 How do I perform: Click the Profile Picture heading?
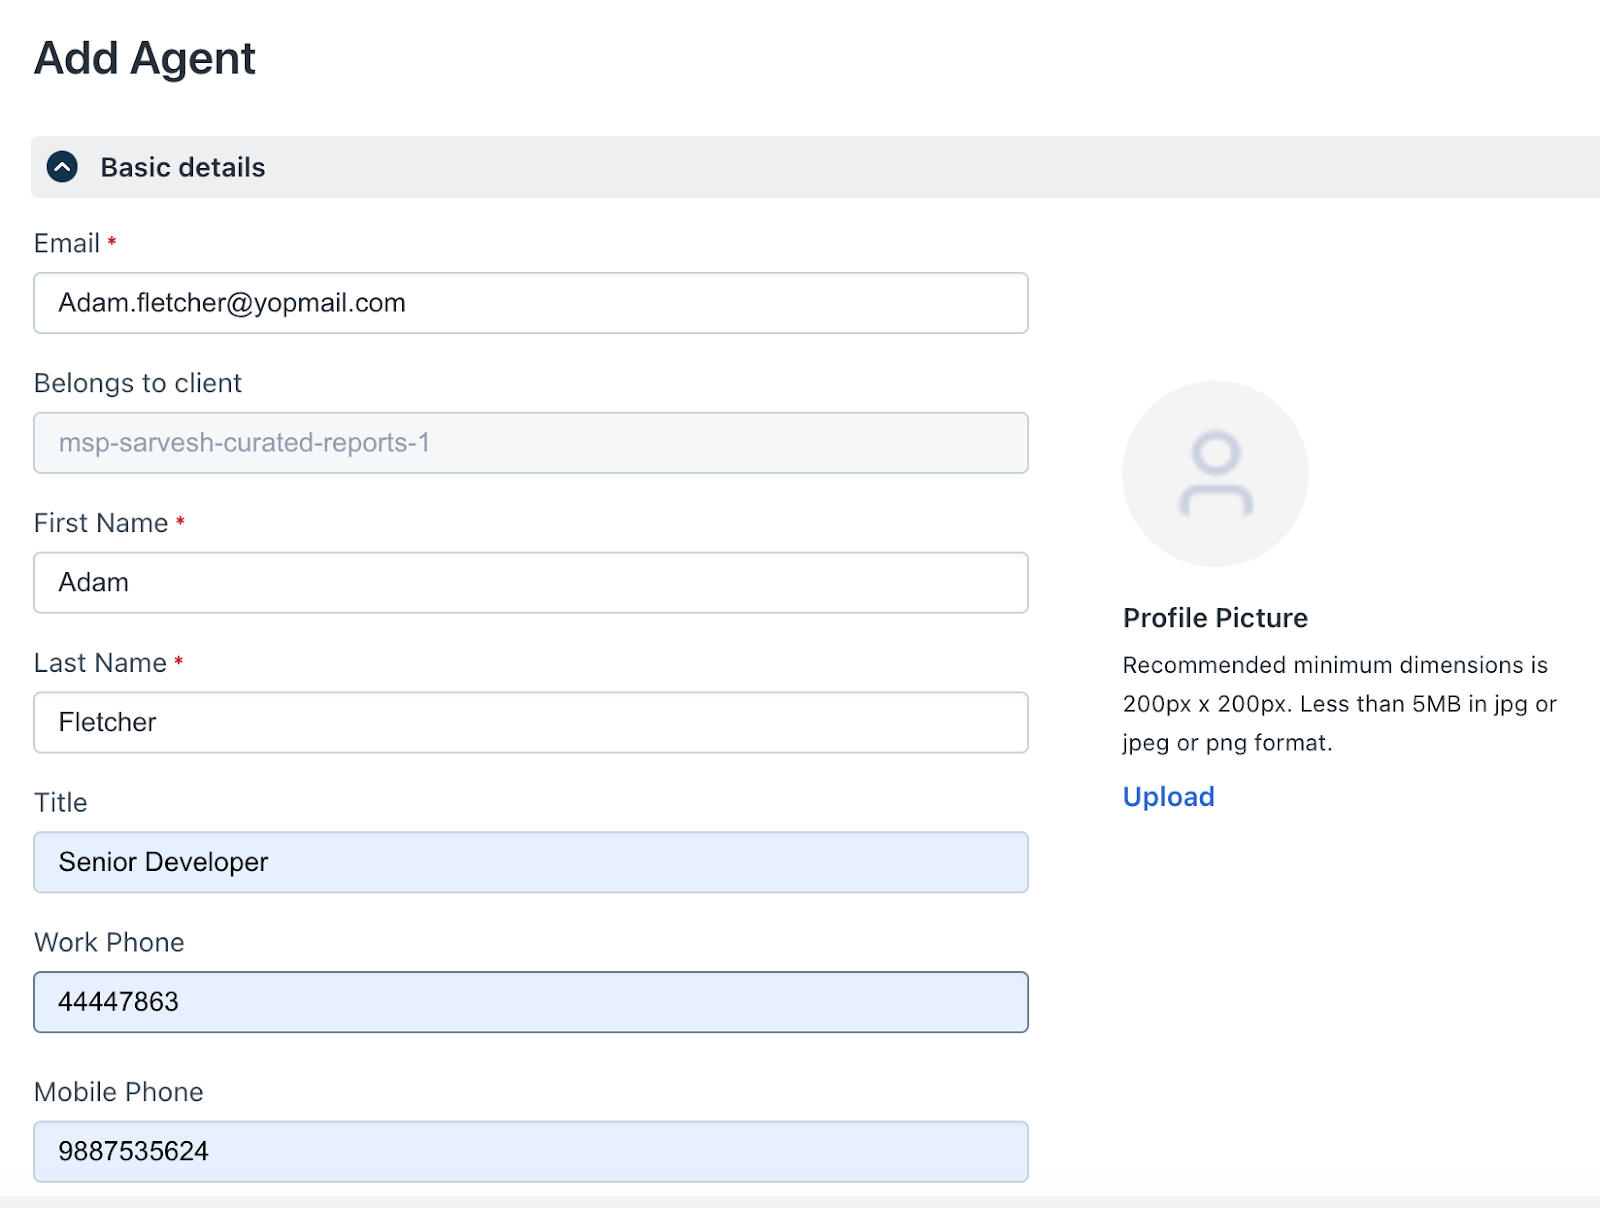(x=1215, y=618)
